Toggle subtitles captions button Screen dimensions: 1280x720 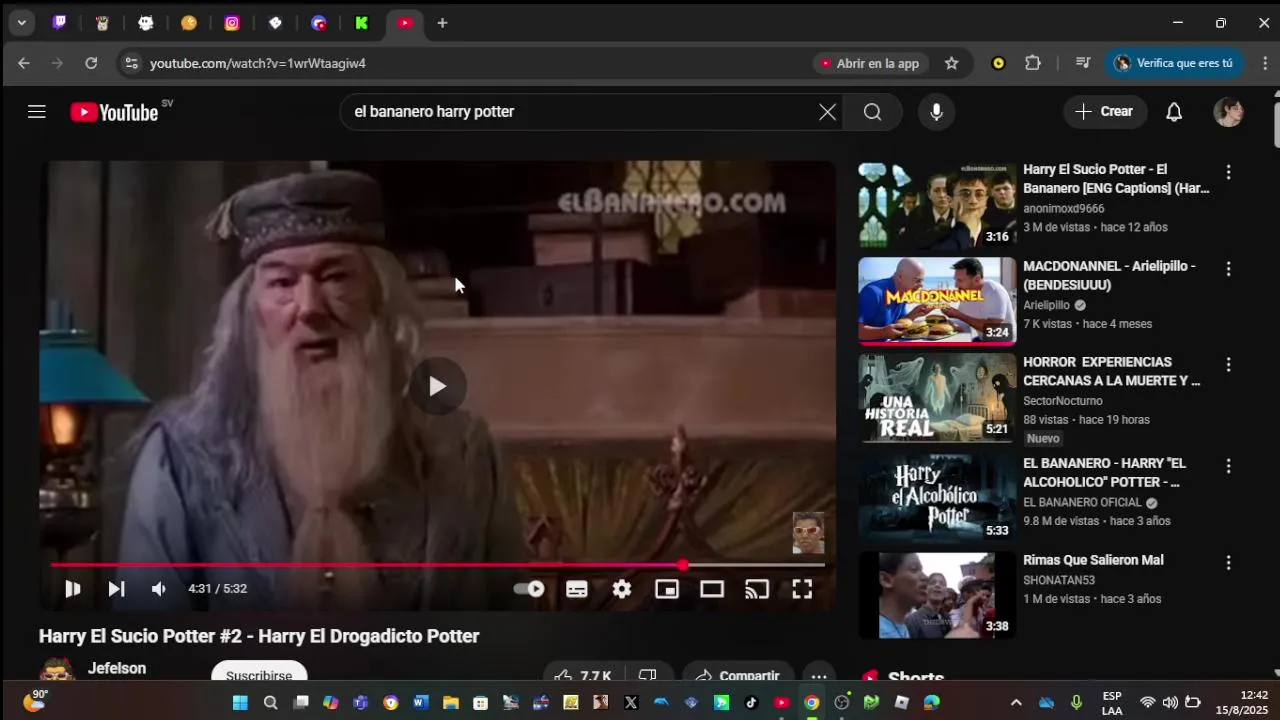tap(577, 589)
